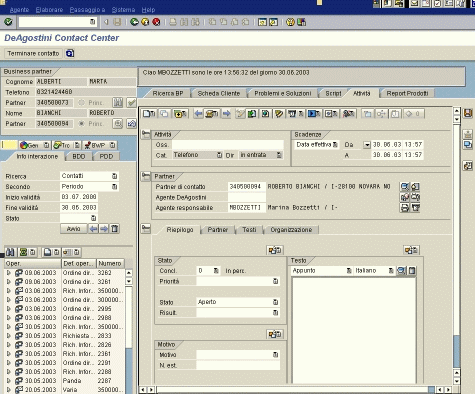Click the icon next to Terminare contatto

70,53
